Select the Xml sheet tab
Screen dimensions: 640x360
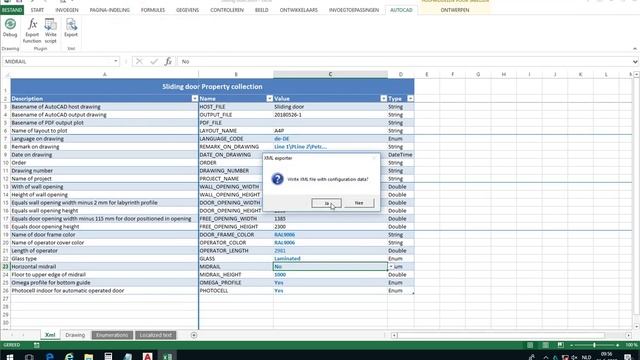(50, 335)
